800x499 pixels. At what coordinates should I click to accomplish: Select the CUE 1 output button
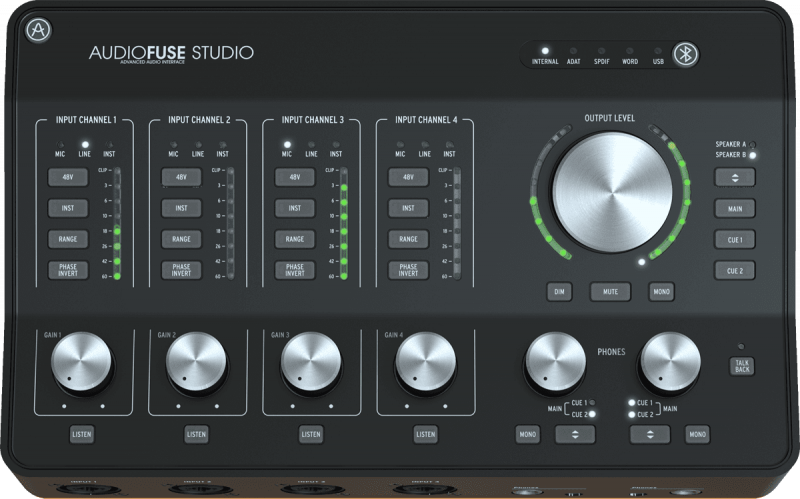pyautogui.click(x=734, y=240)
